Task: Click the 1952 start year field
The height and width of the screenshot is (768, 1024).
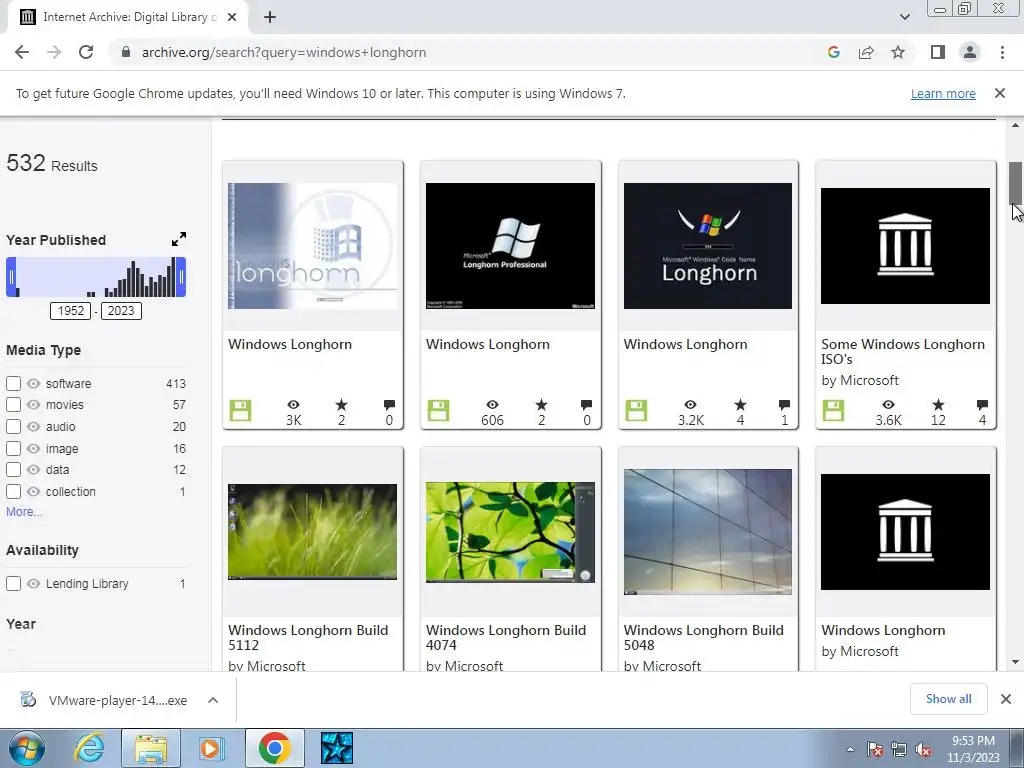Action: (x=71, y=310)
